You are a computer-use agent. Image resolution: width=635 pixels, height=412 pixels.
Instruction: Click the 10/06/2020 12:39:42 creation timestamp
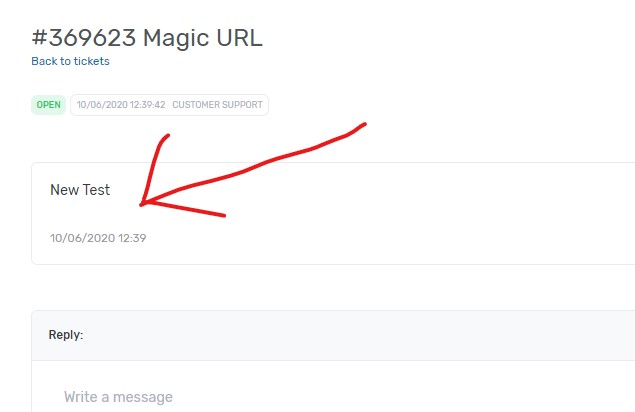tap(121, 105)
